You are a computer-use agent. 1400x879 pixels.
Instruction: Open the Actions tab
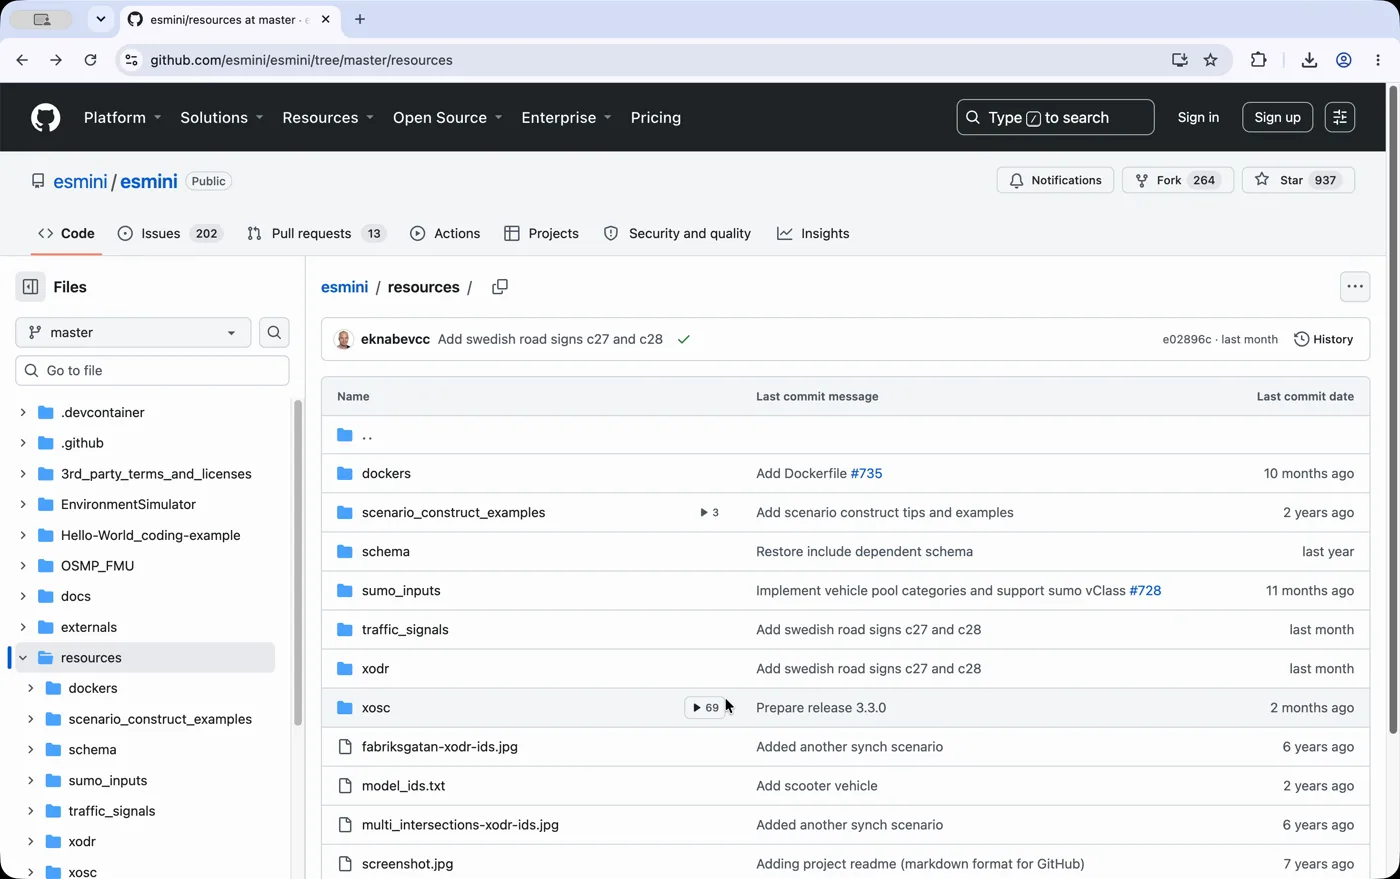pos(445,233)
